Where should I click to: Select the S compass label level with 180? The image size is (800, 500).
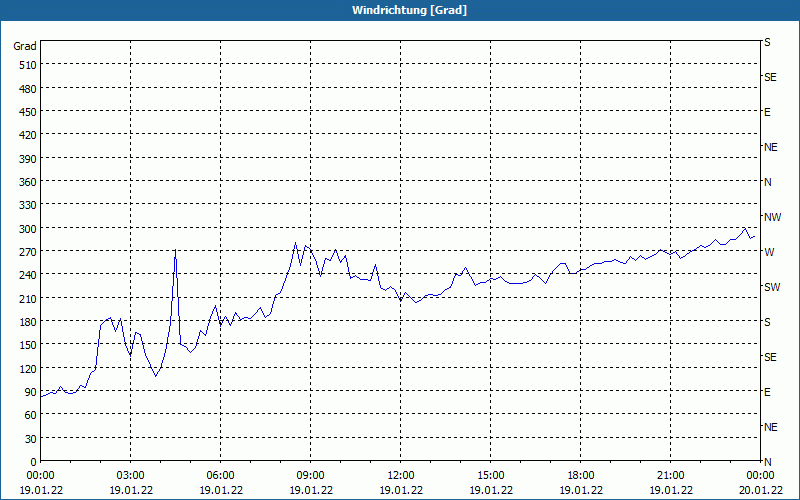point(767,322)
